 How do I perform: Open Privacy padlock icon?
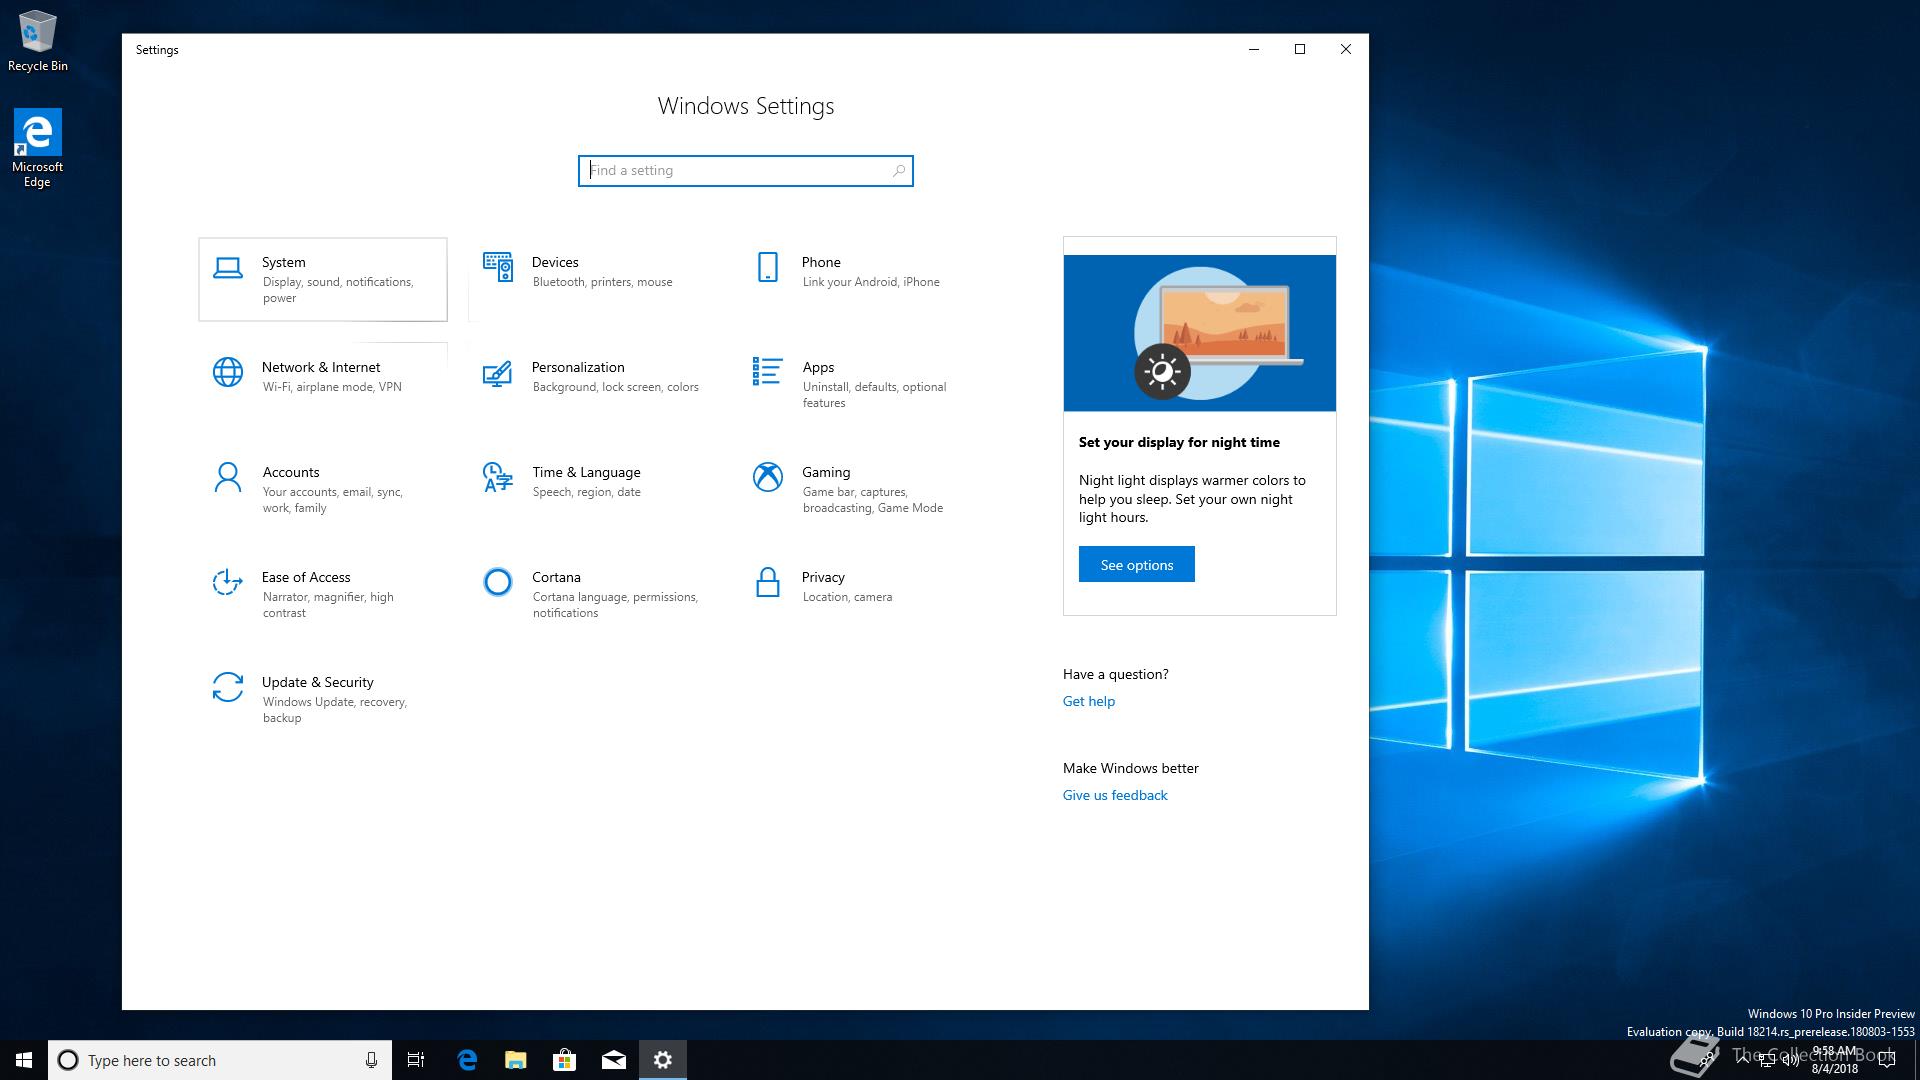pyautogui.click(x=768, y=582)
